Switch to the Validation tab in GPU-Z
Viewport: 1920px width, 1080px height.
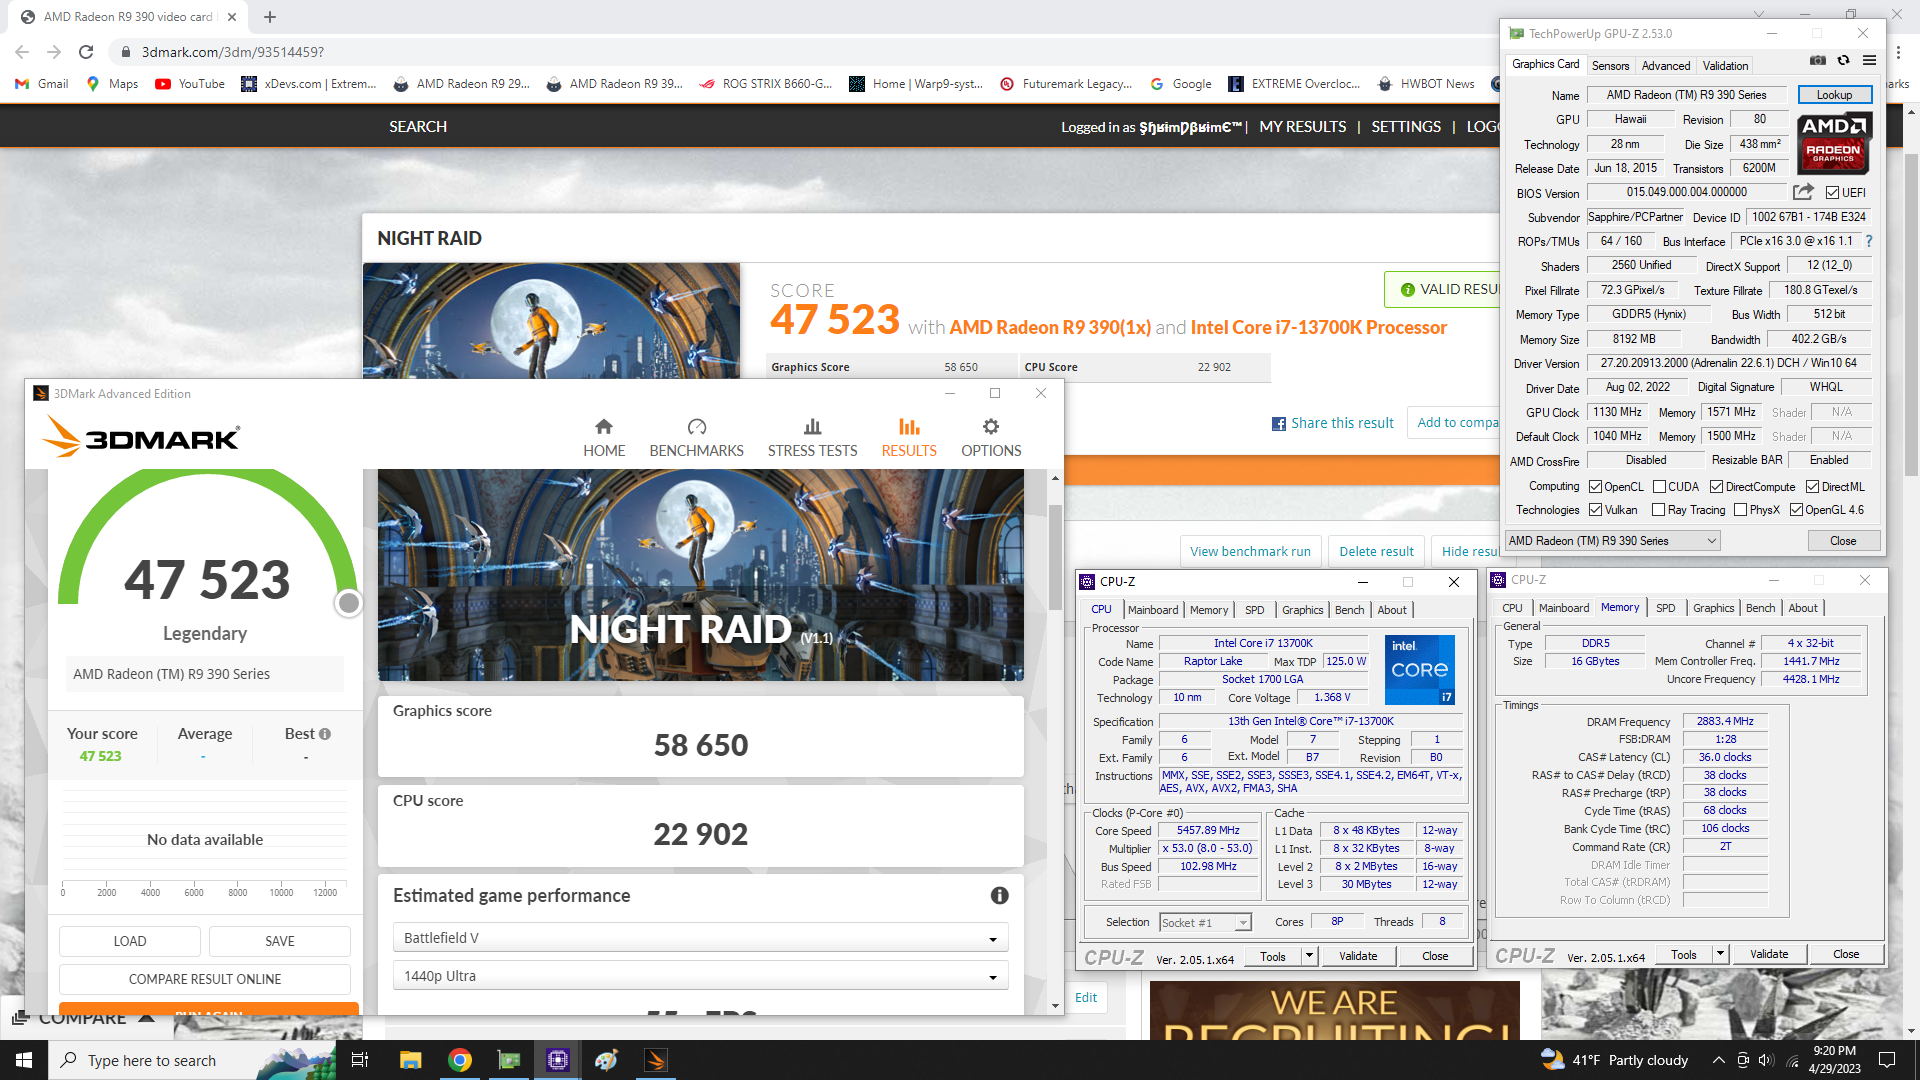1725,66
